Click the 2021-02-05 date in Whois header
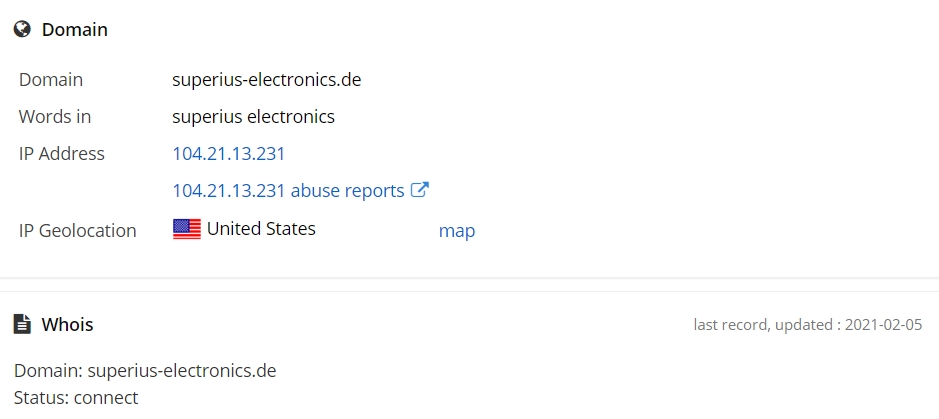 click(884, 325)
